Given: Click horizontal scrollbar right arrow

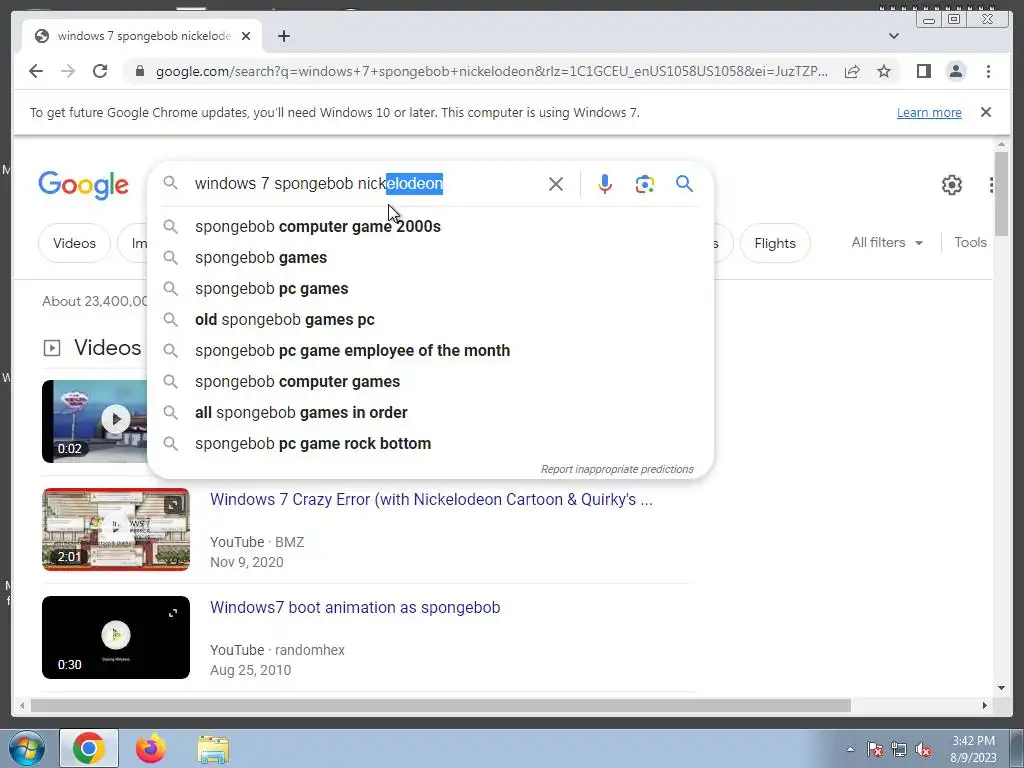Looking at the screenshot, I should pos(985,705).
